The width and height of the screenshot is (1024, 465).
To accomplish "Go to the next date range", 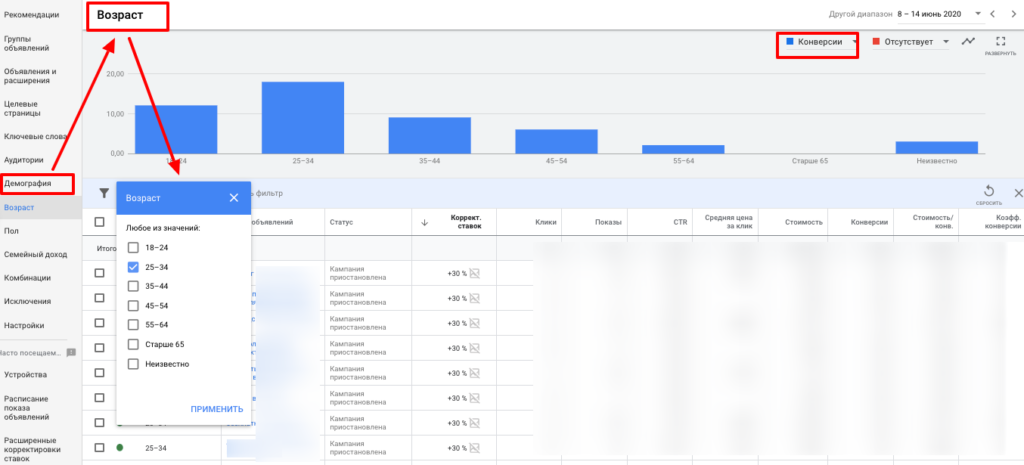I will (x=1012, y=14).
